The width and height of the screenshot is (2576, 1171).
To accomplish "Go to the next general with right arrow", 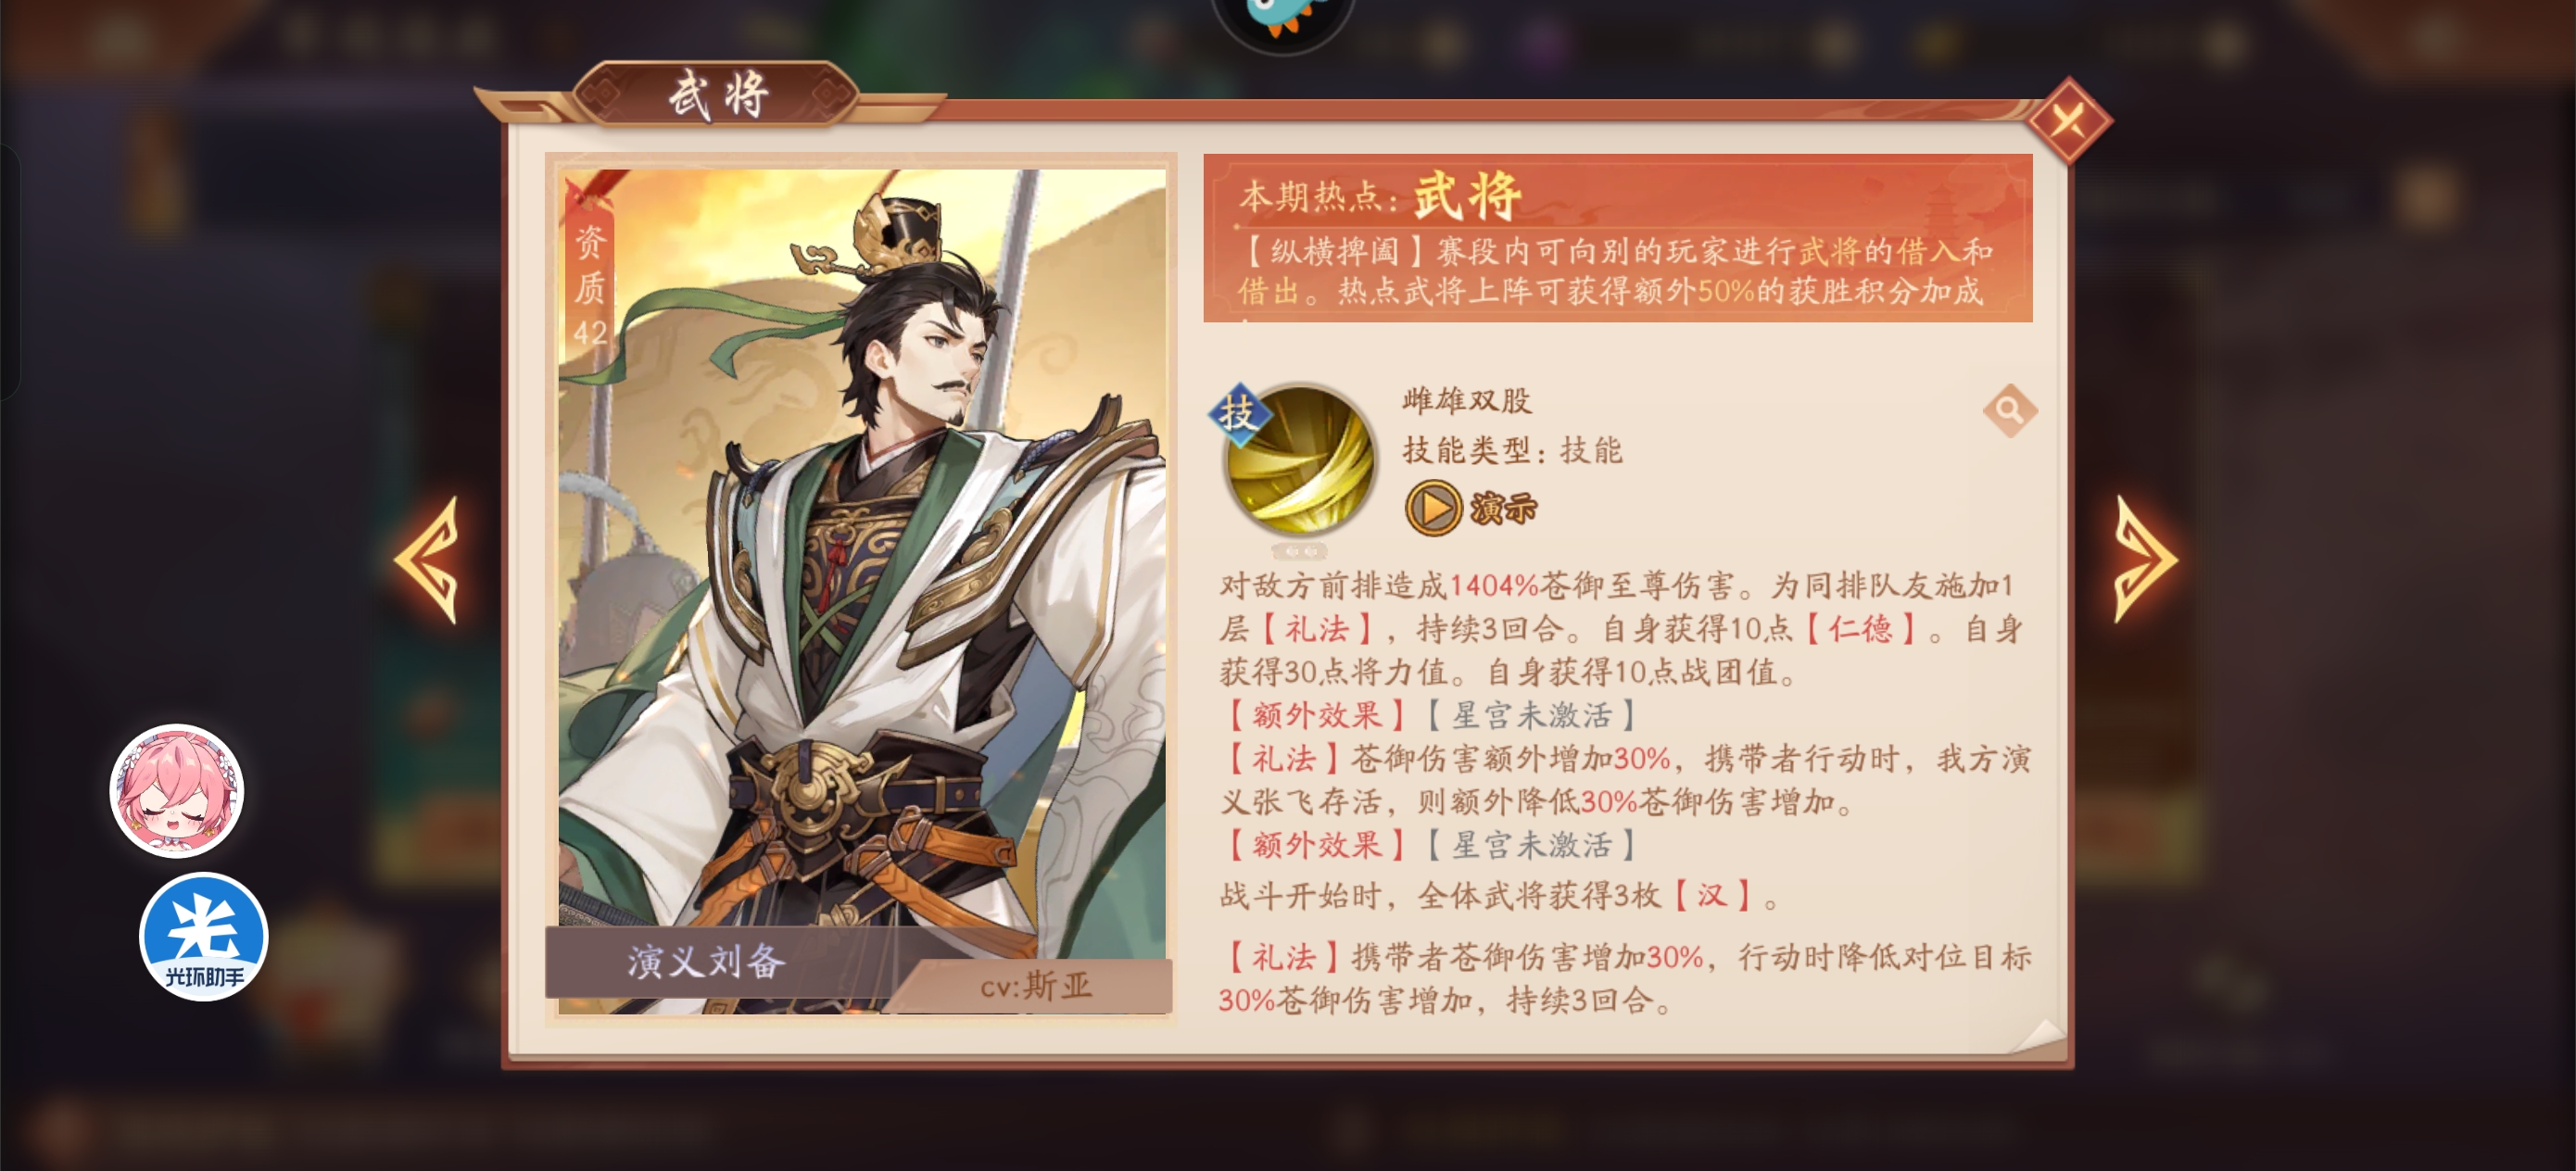I will [2146, 560].
